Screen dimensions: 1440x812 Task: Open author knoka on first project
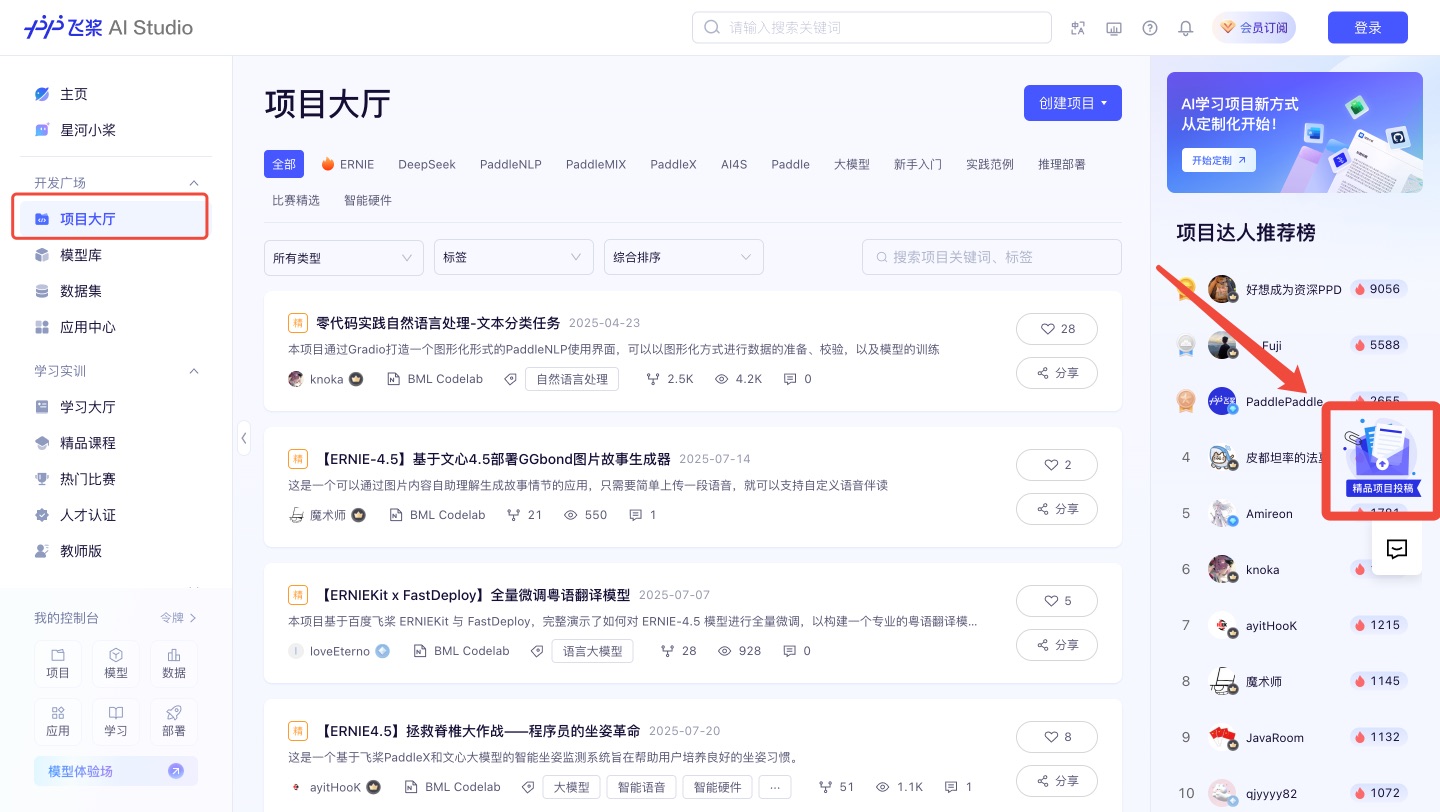pos(327,379)
